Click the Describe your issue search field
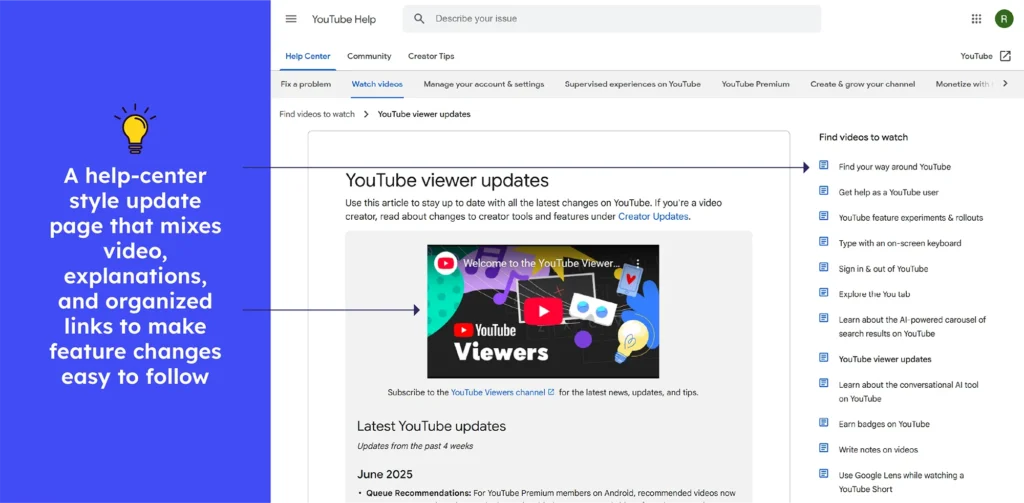 (x=612, y=19)
